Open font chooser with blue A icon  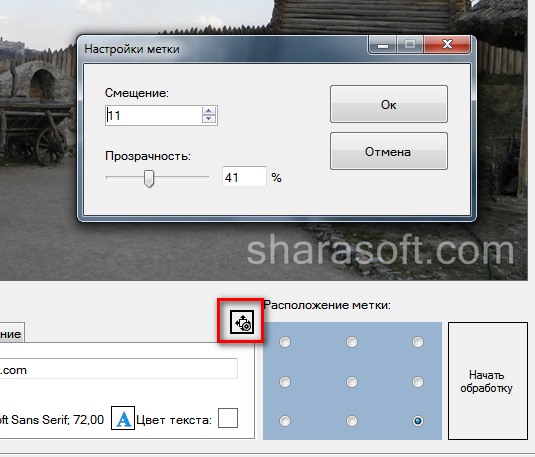point(123,418)
